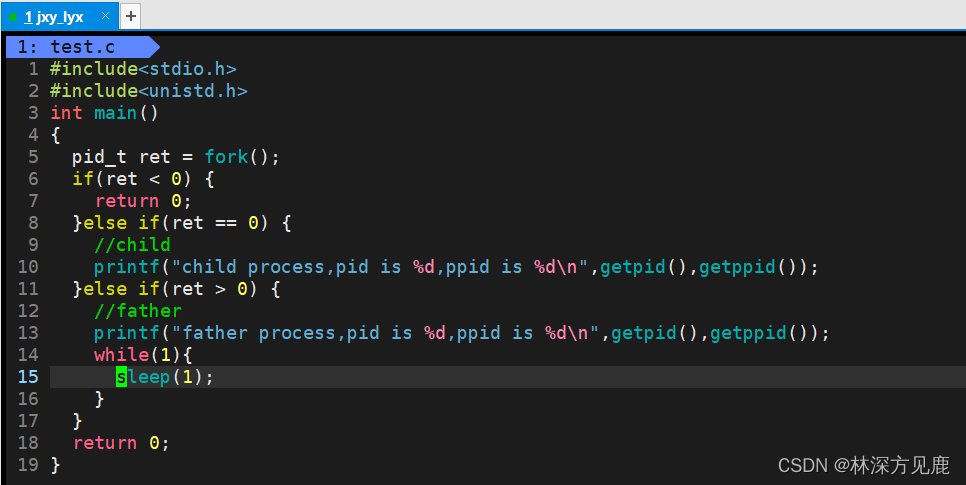This screenshot has height=485, width=966.
Task: Click the '//father' comment
Action: point(137,311)
